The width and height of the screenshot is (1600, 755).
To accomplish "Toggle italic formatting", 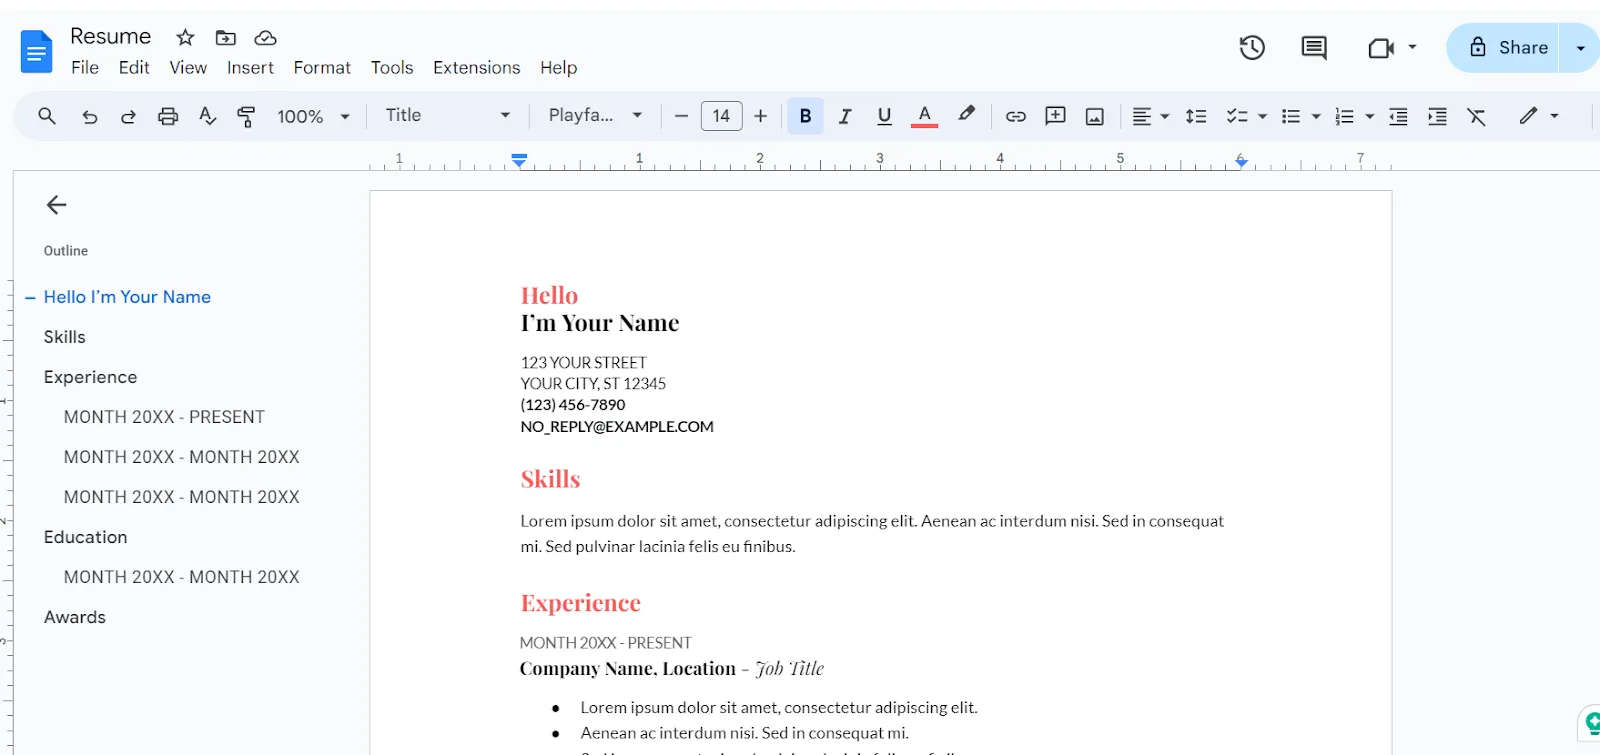I will pyautogui.click(x=845, y=116).
